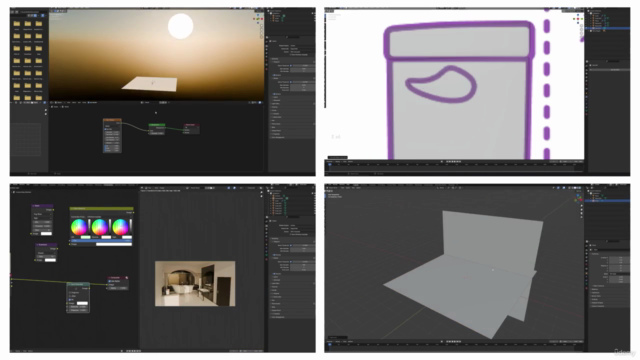This screenshot has height=360, width=640.
Task: Expand Motion Paths panel in gray planes window
Action: coord(610,296)
